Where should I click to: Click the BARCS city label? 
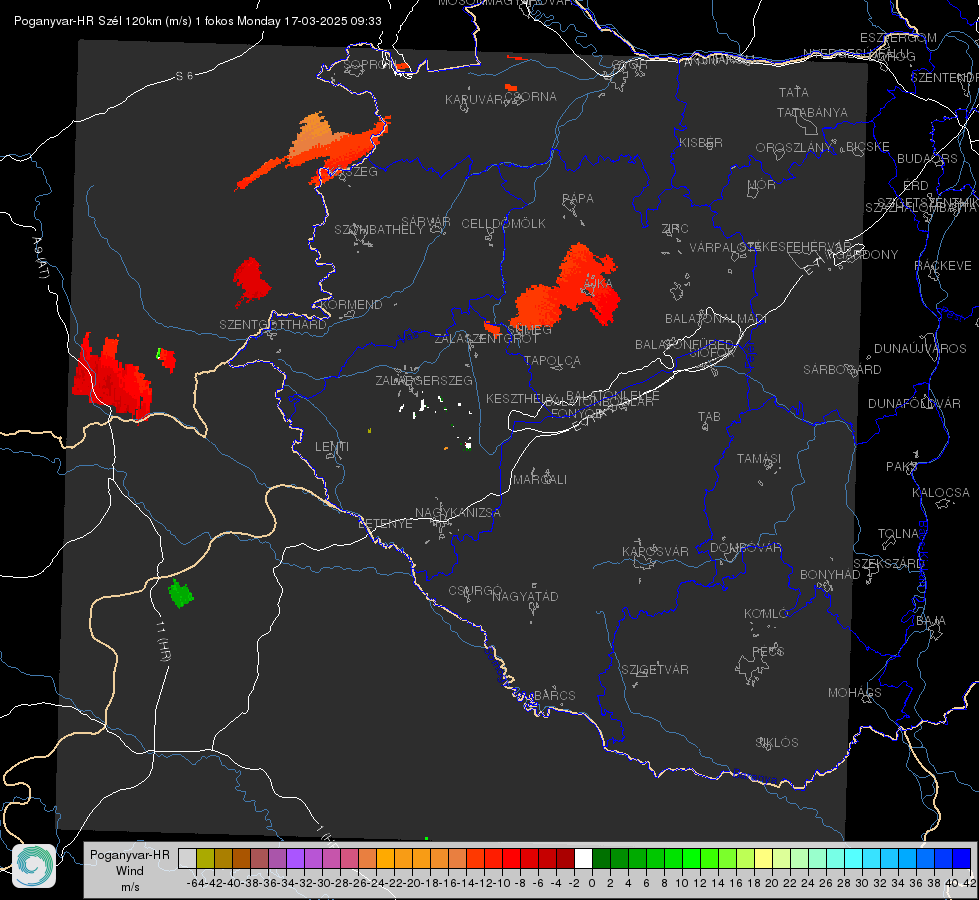554,695
